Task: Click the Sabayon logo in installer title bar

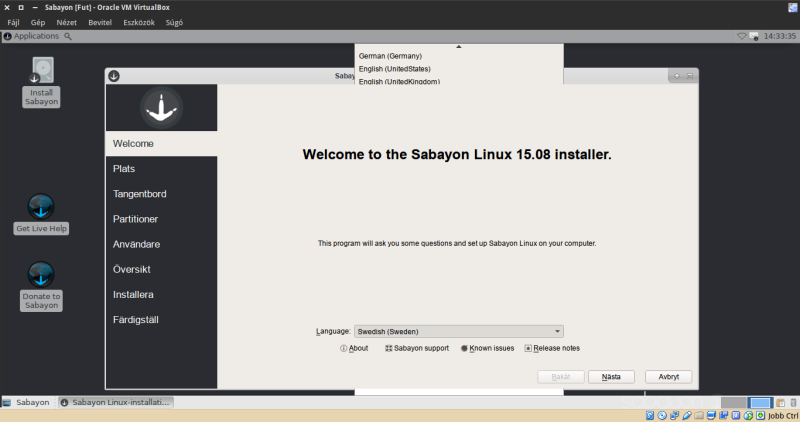Action: click(x=114, y=76)
